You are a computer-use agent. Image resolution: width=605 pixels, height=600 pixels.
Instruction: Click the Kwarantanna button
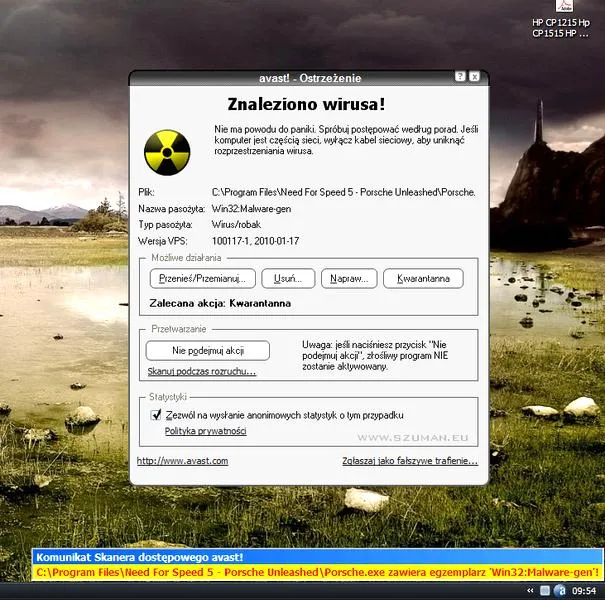click(423, 278)
